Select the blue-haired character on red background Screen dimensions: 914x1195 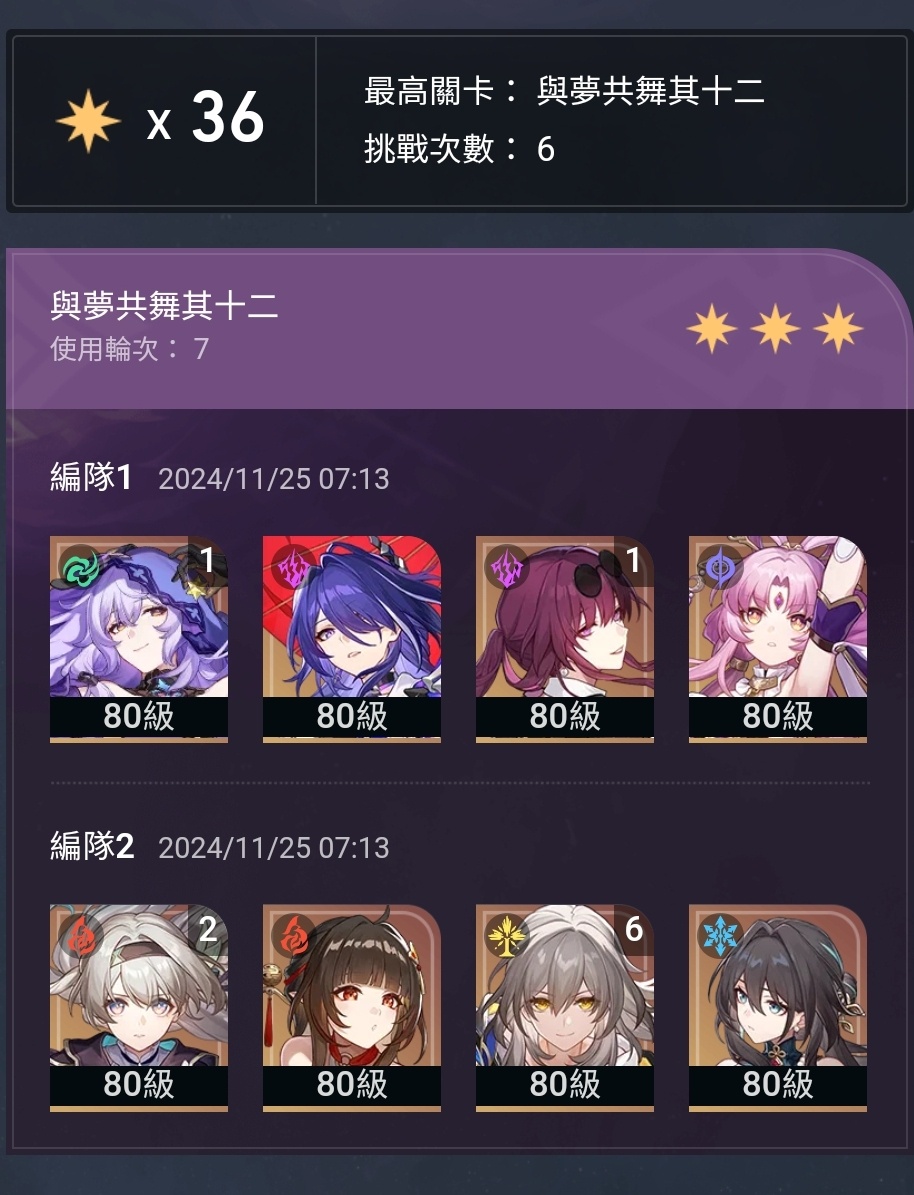coord(351,639)
